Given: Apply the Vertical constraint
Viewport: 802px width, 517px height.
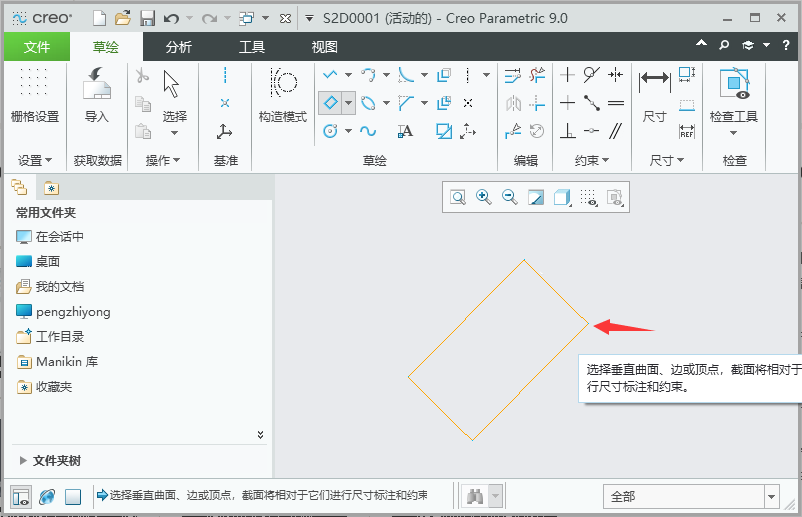Looking at the screenshot, I should pyautogui.click(x=567, y=75).
